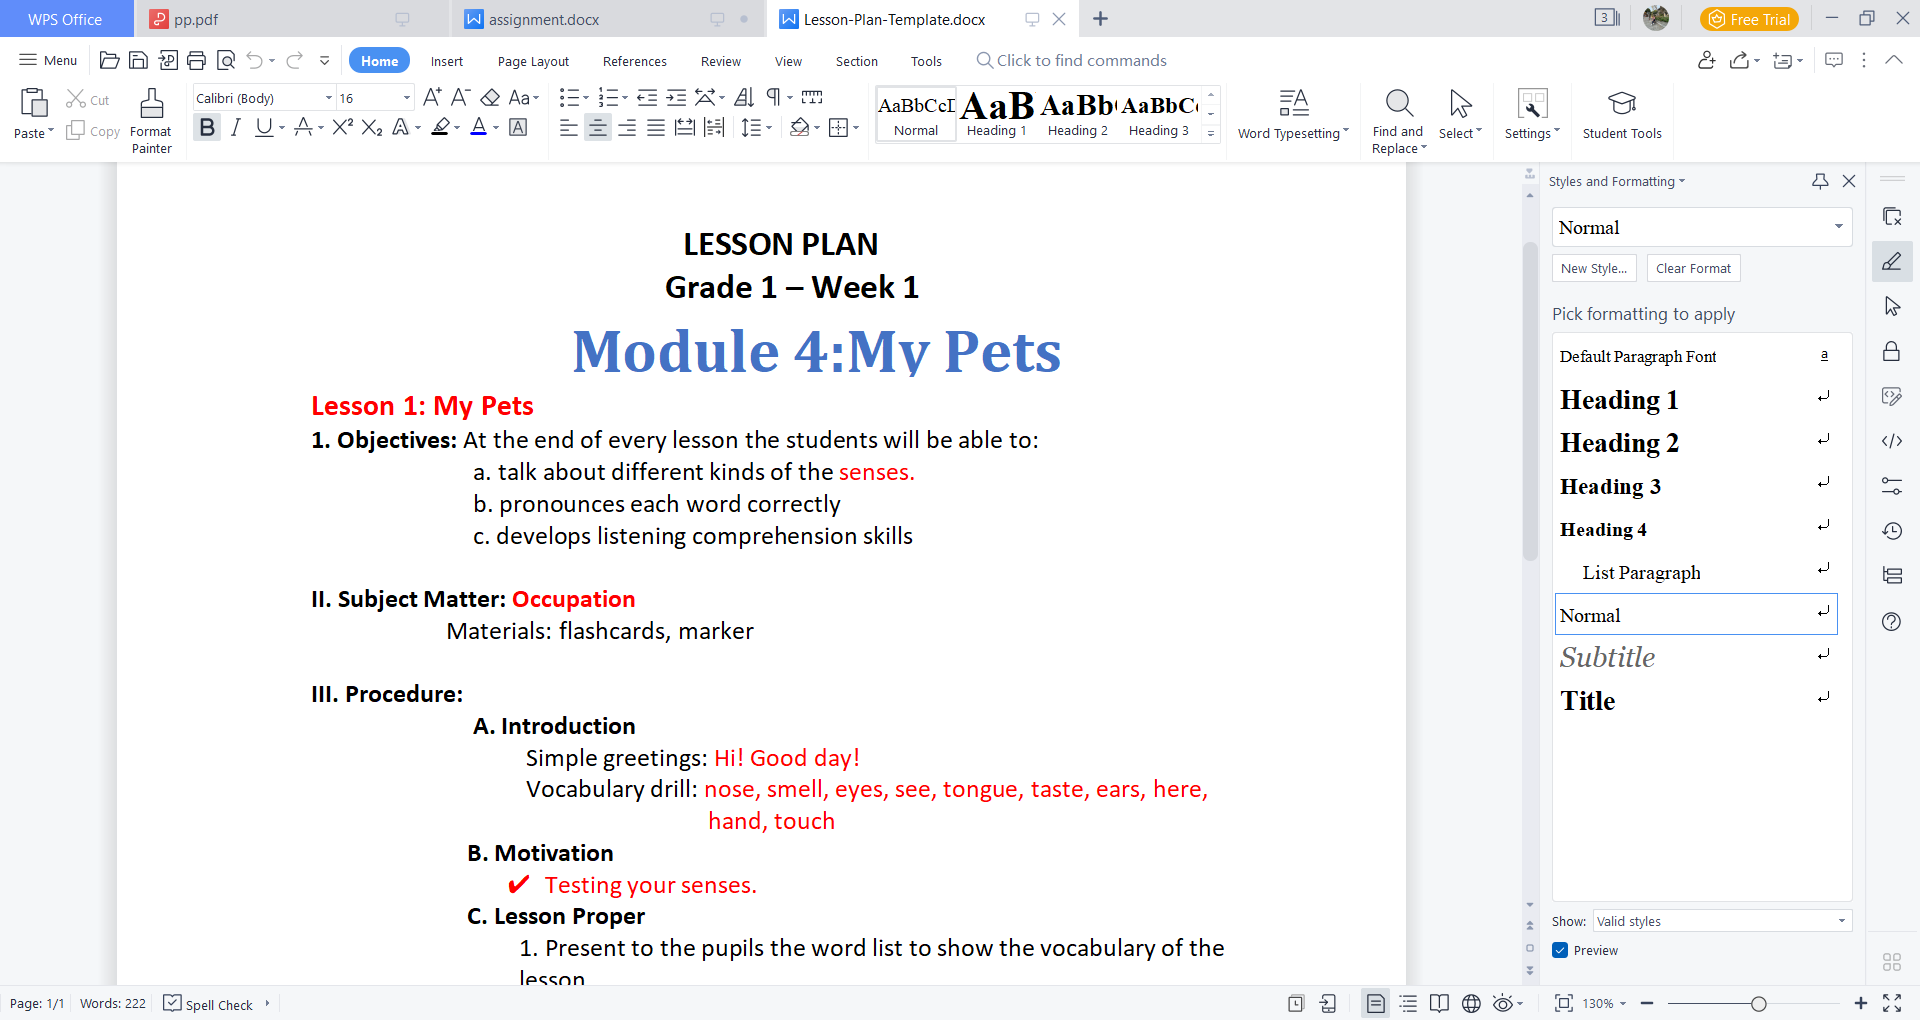Expand the current style Normal dropdown
Image resolution: width=1920 pixels, height=1020 pixels.
(x=1838, y=227)
